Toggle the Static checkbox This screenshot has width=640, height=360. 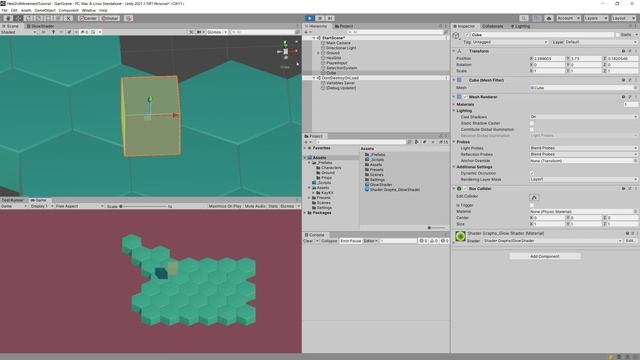[618, 35]
